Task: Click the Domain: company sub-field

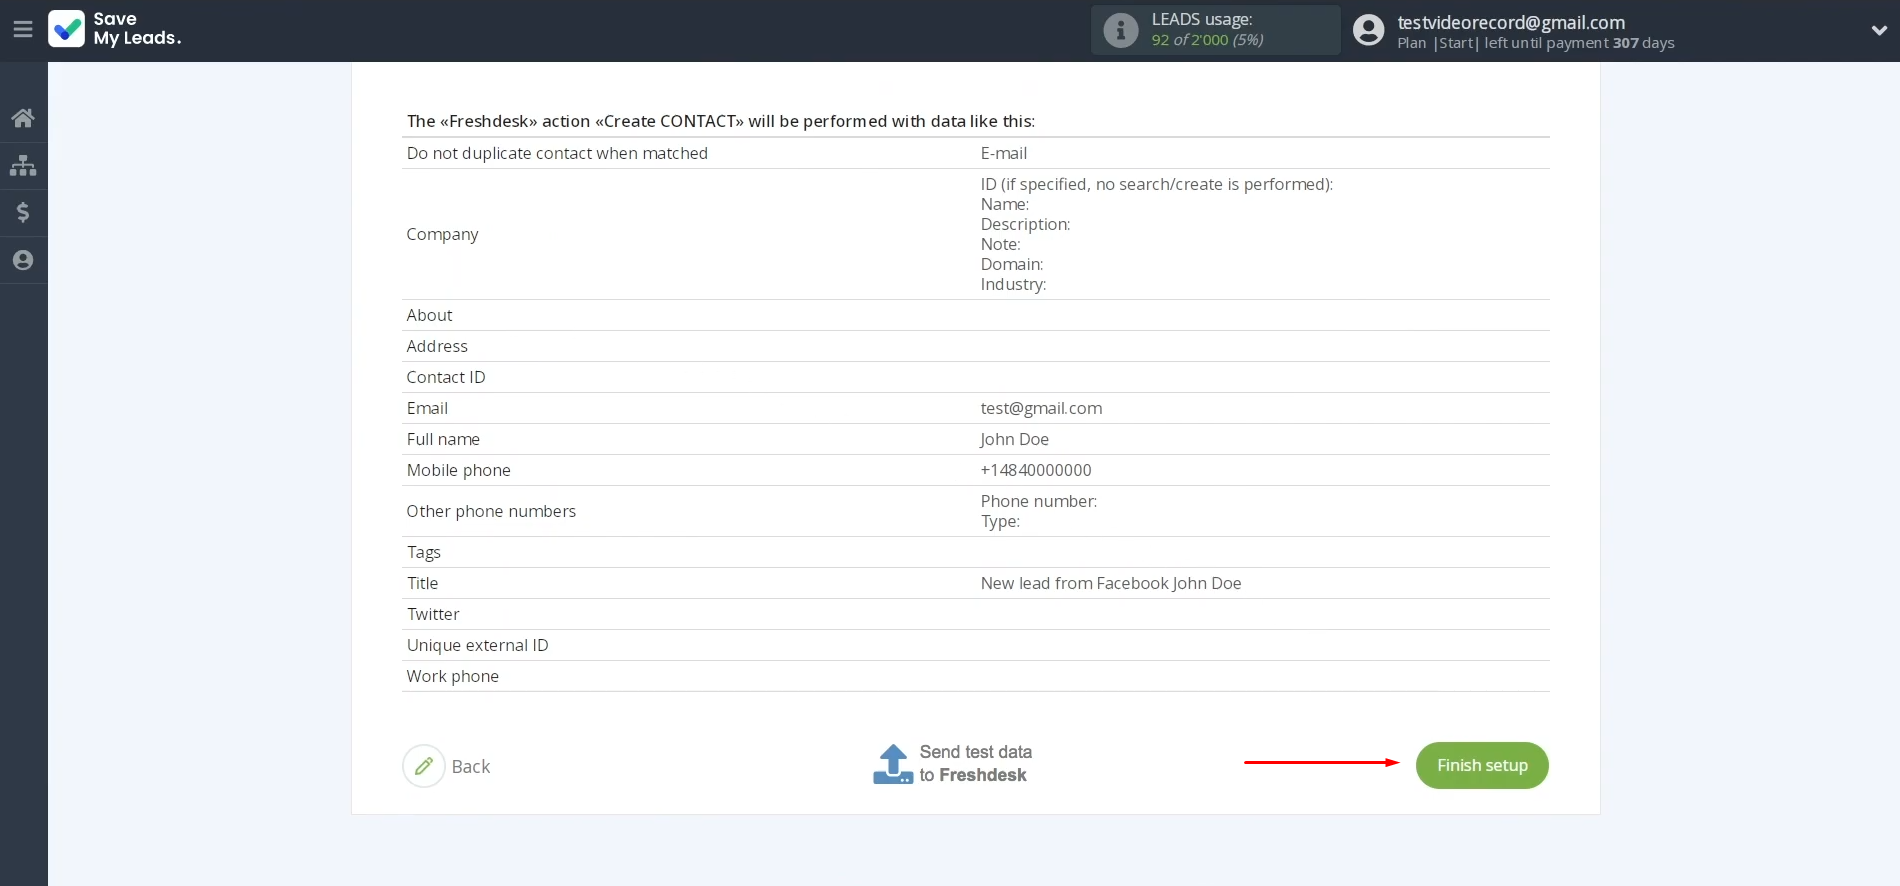Action: 1012,264
